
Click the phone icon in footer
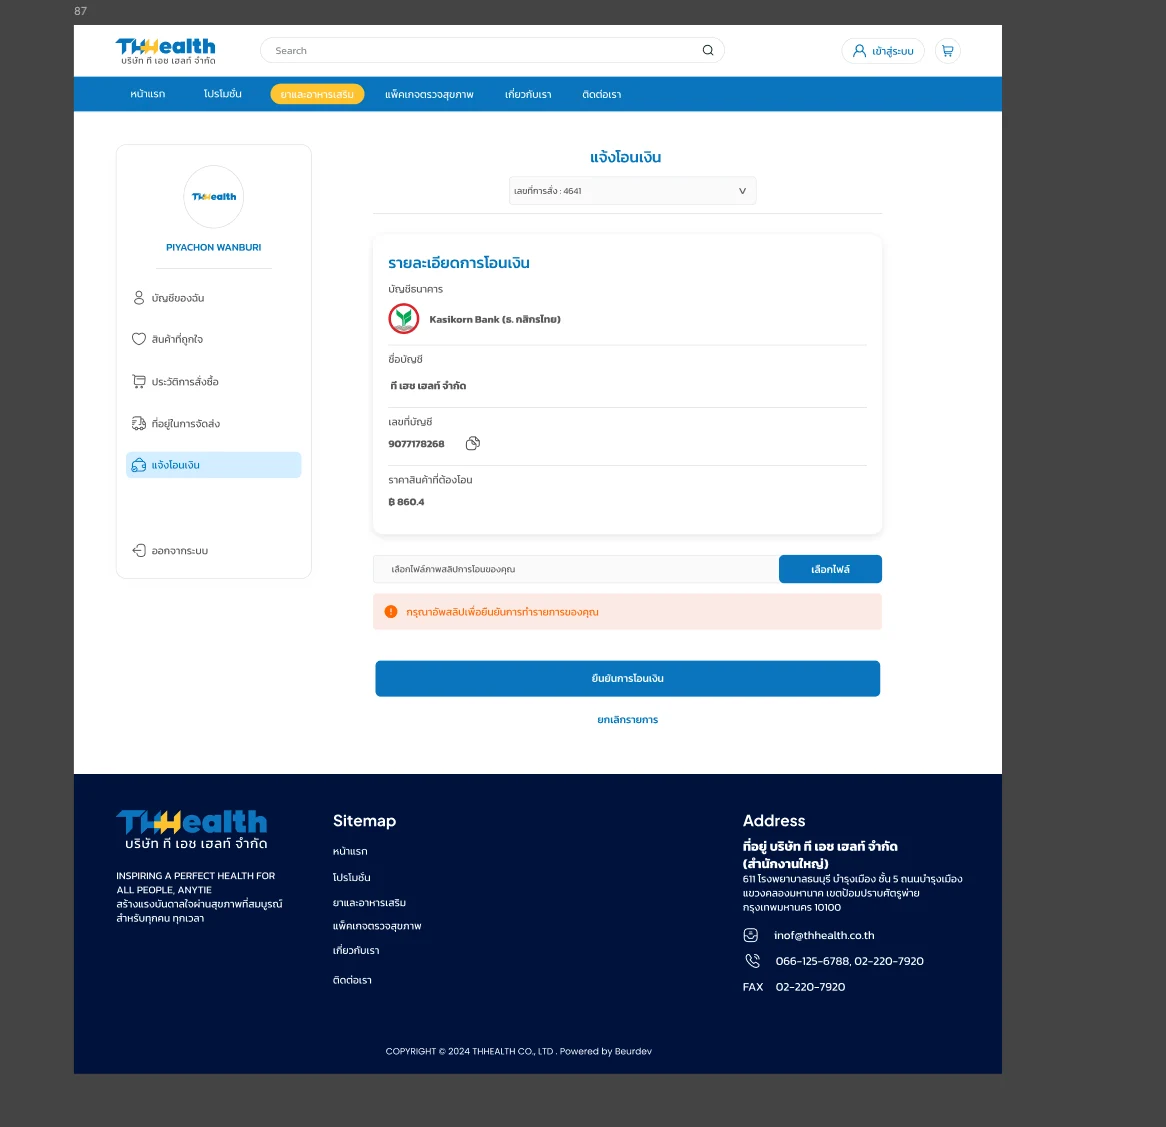[x=753, y=960]
